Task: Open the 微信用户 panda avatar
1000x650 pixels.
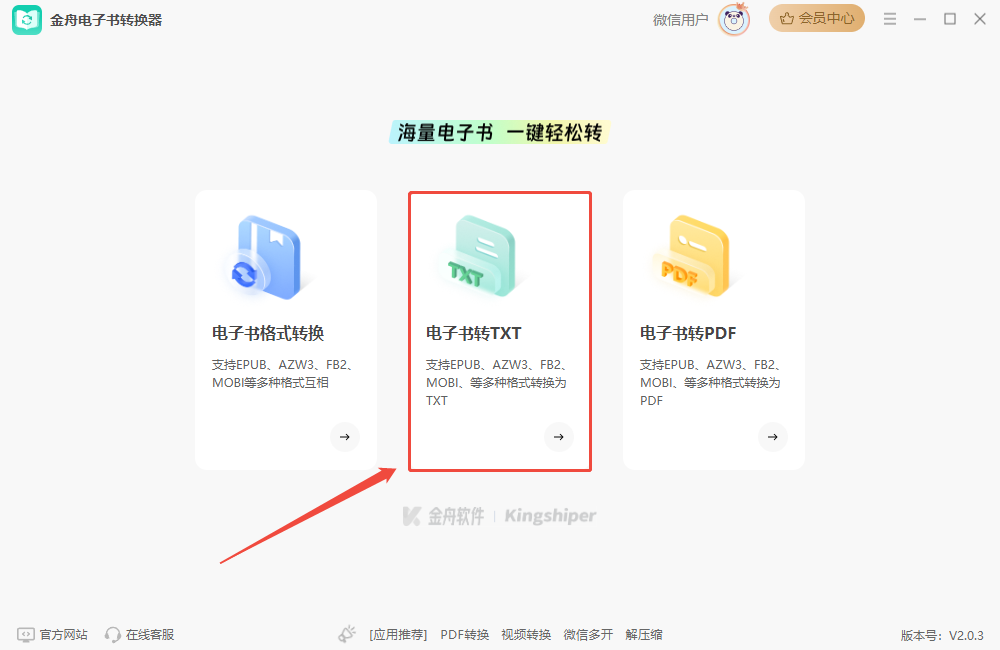Action: [x=733, y=20]
